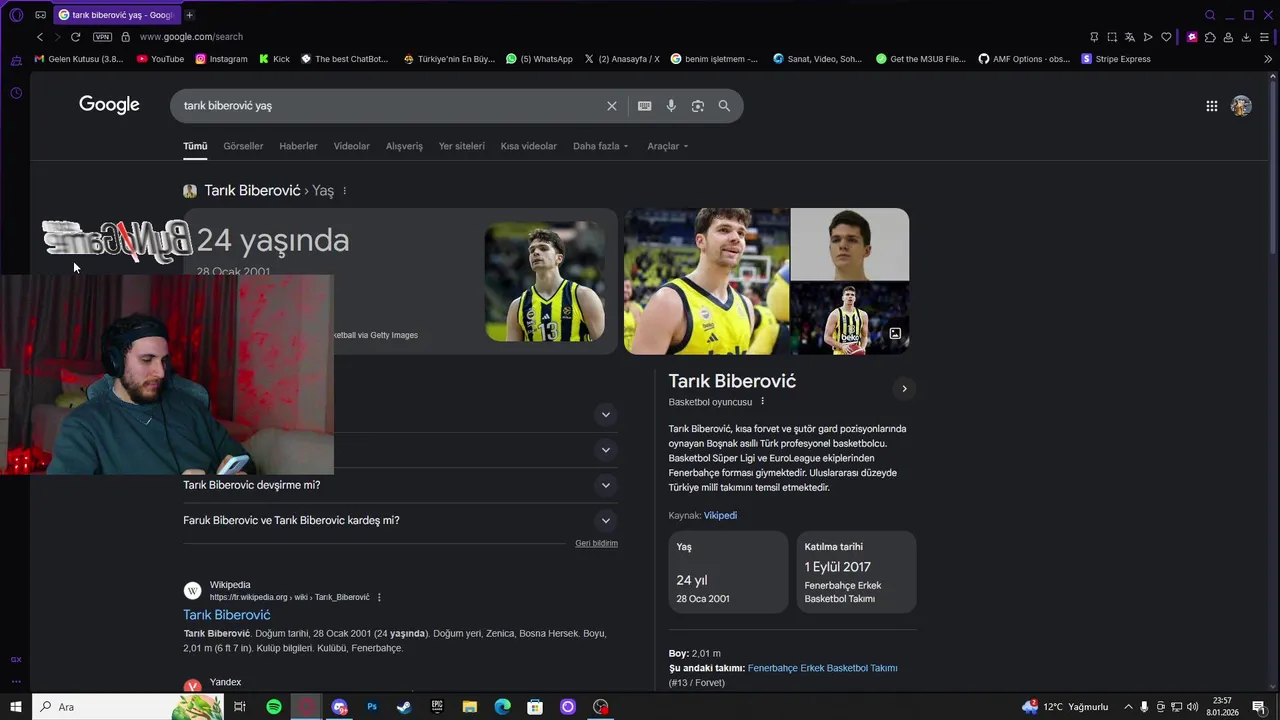Open options dots beside Basketbol oyuncusu
This screenshot has width=1280, height=720.
coord(762,402)
